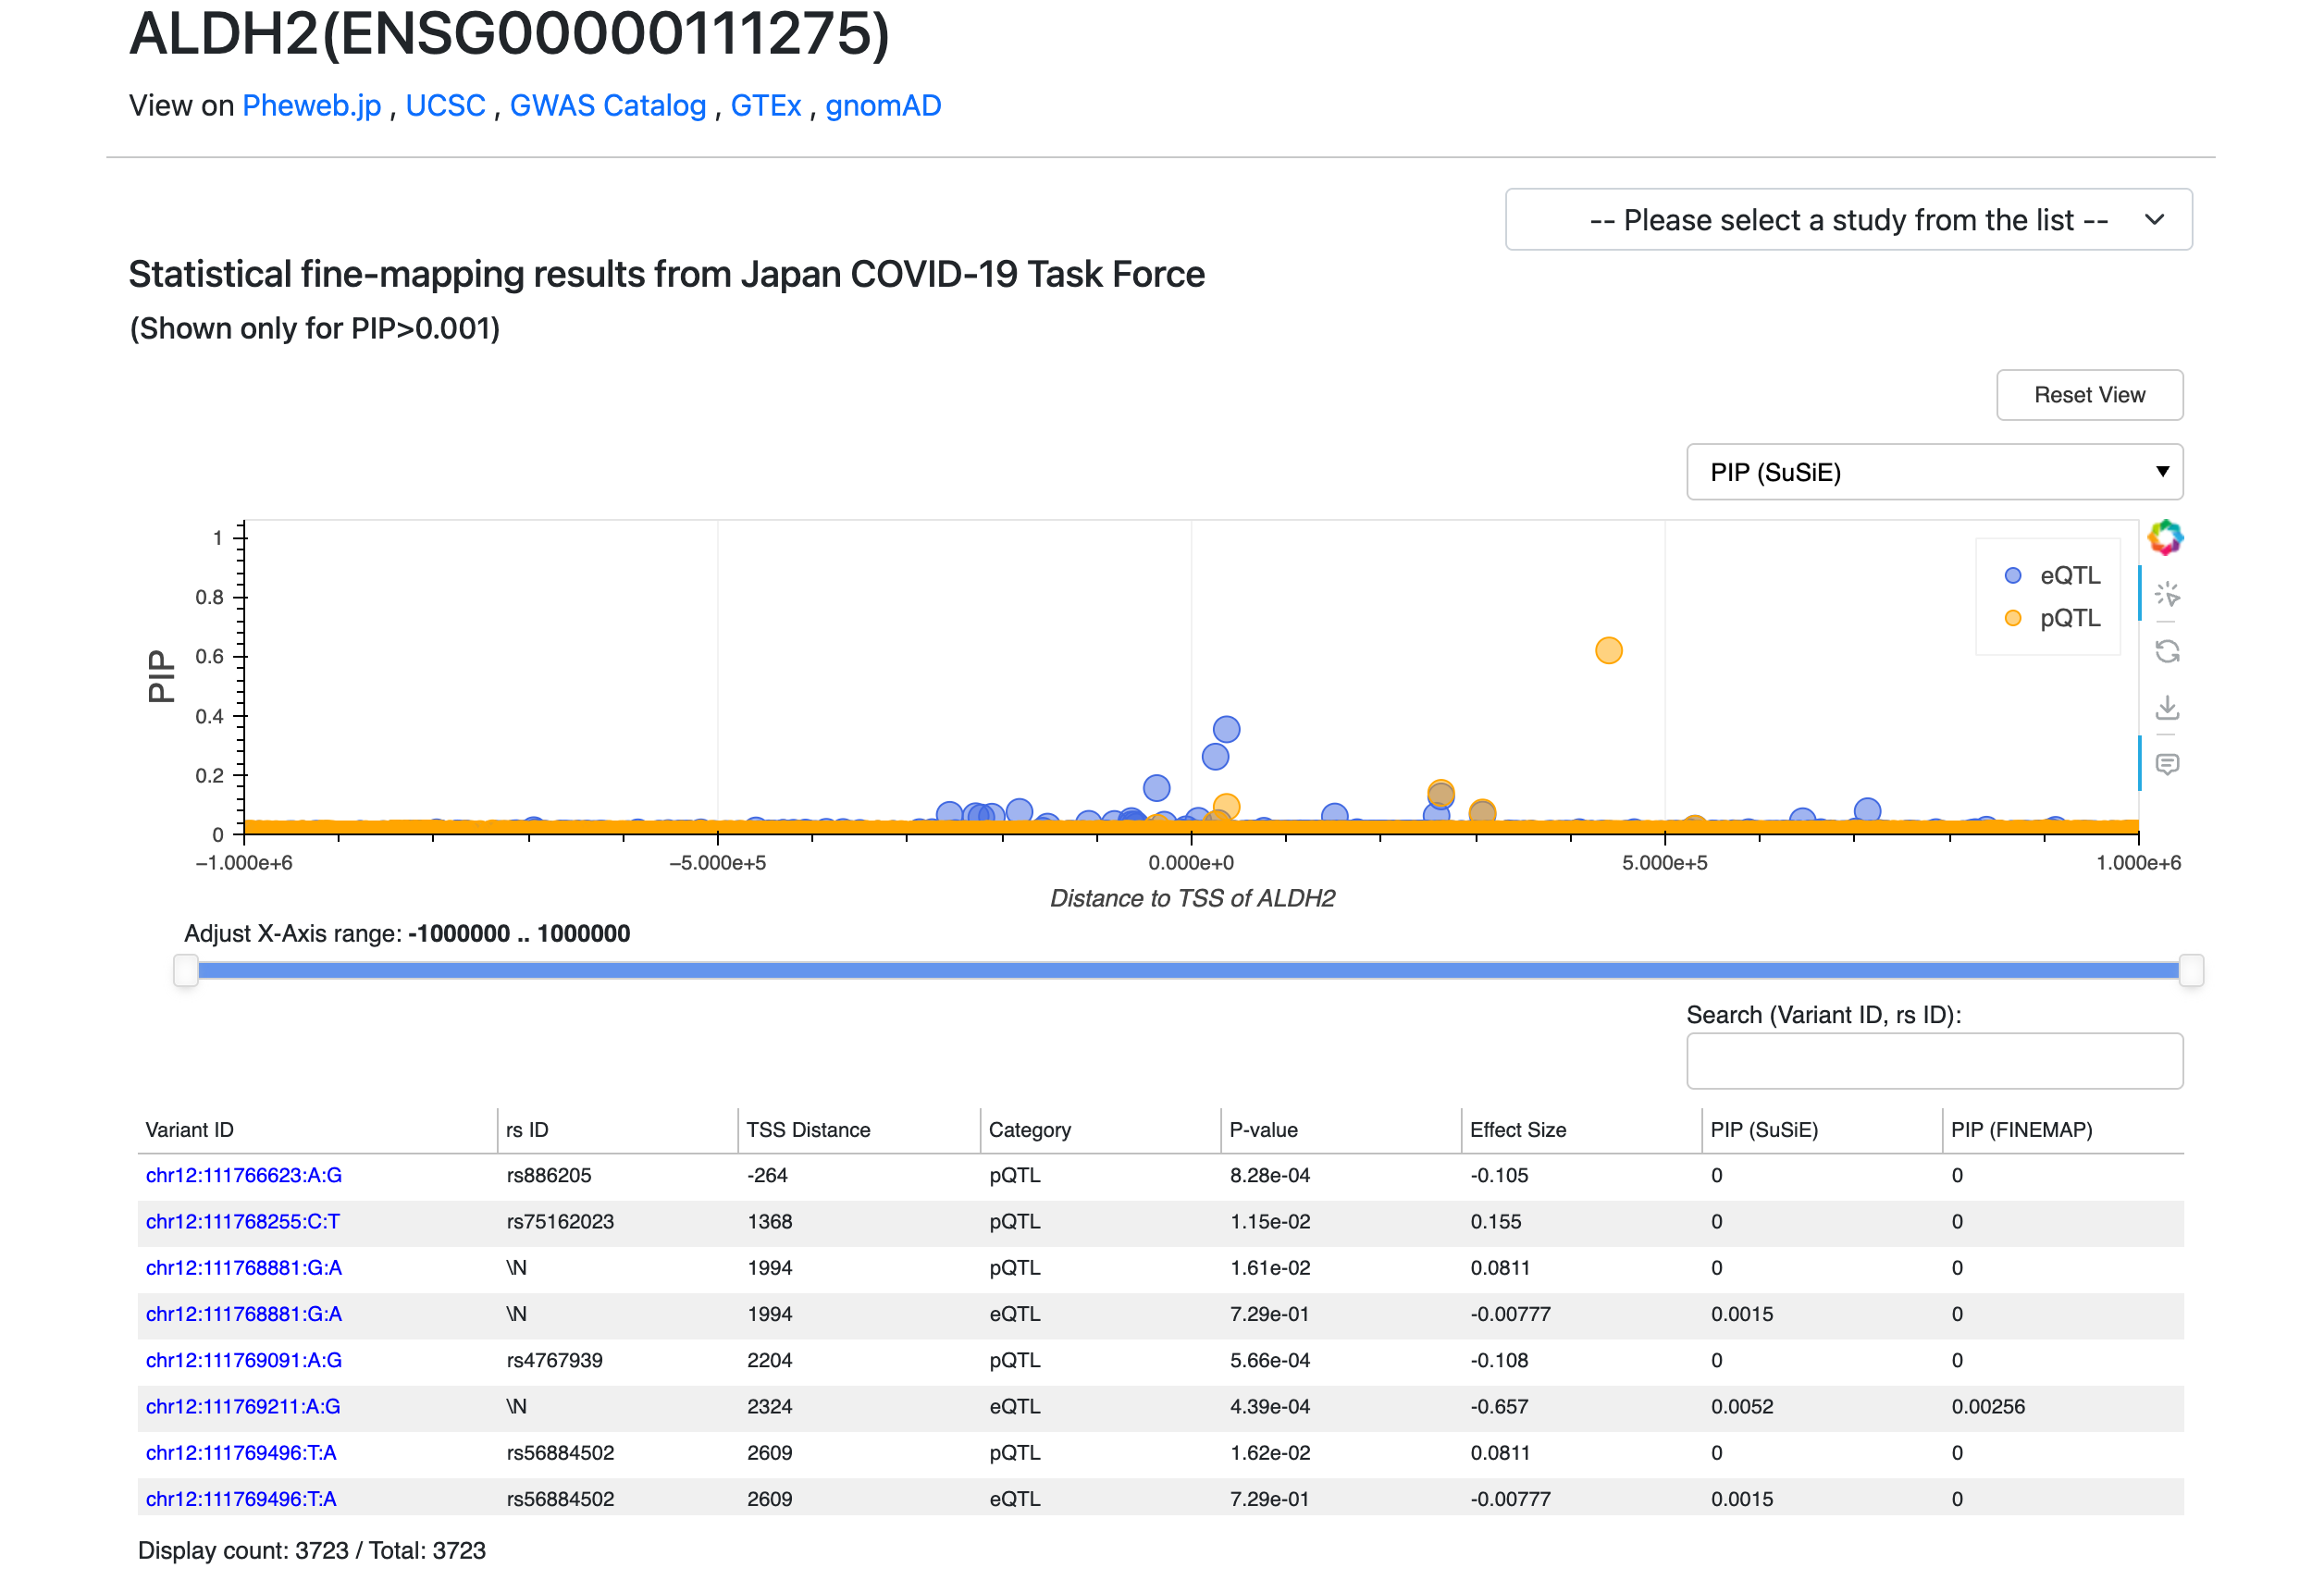The image size is (2324, 1580).
Task: Click the highest orange pQTL data point
Action: point(1608,650)
